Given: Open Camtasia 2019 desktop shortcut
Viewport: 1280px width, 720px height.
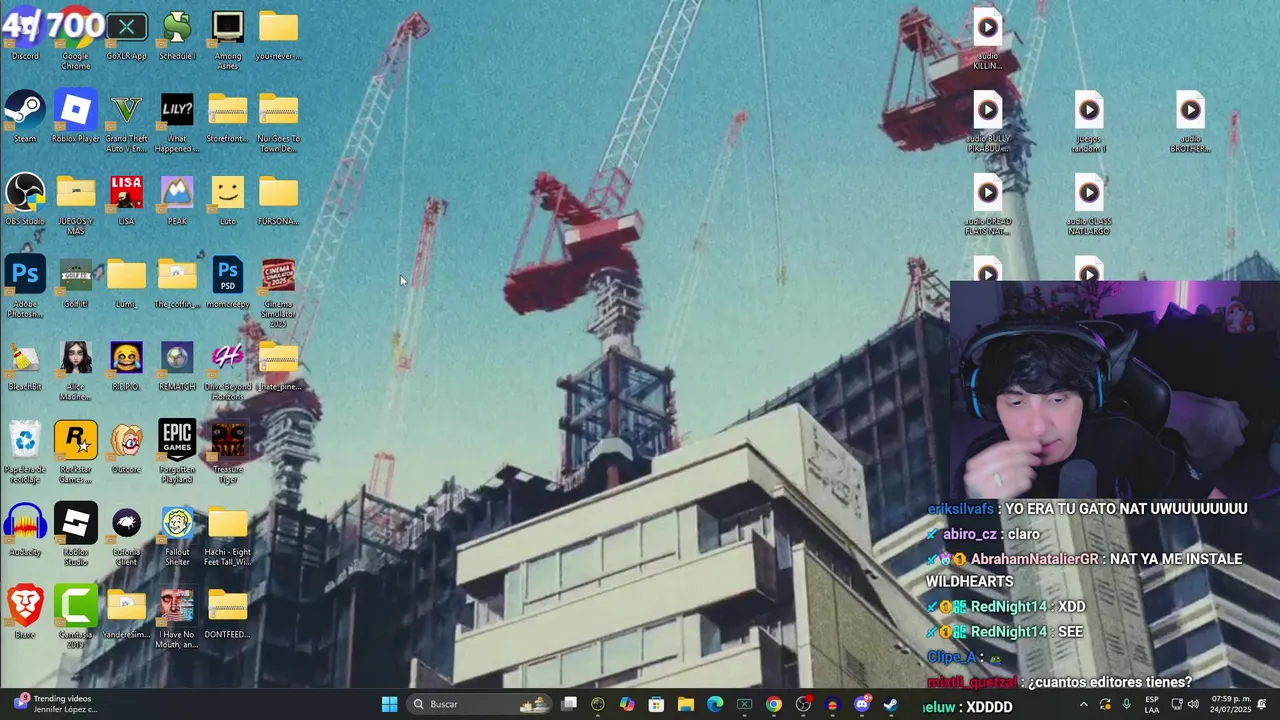Looking at the screenshot, I should (76, 617).
